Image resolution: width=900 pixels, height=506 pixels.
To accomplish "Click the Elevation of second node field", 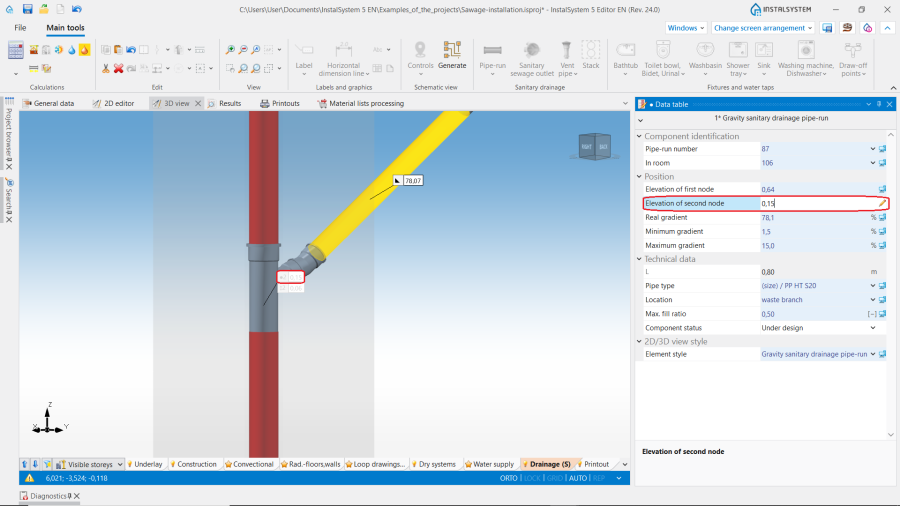I will [815, 203].
